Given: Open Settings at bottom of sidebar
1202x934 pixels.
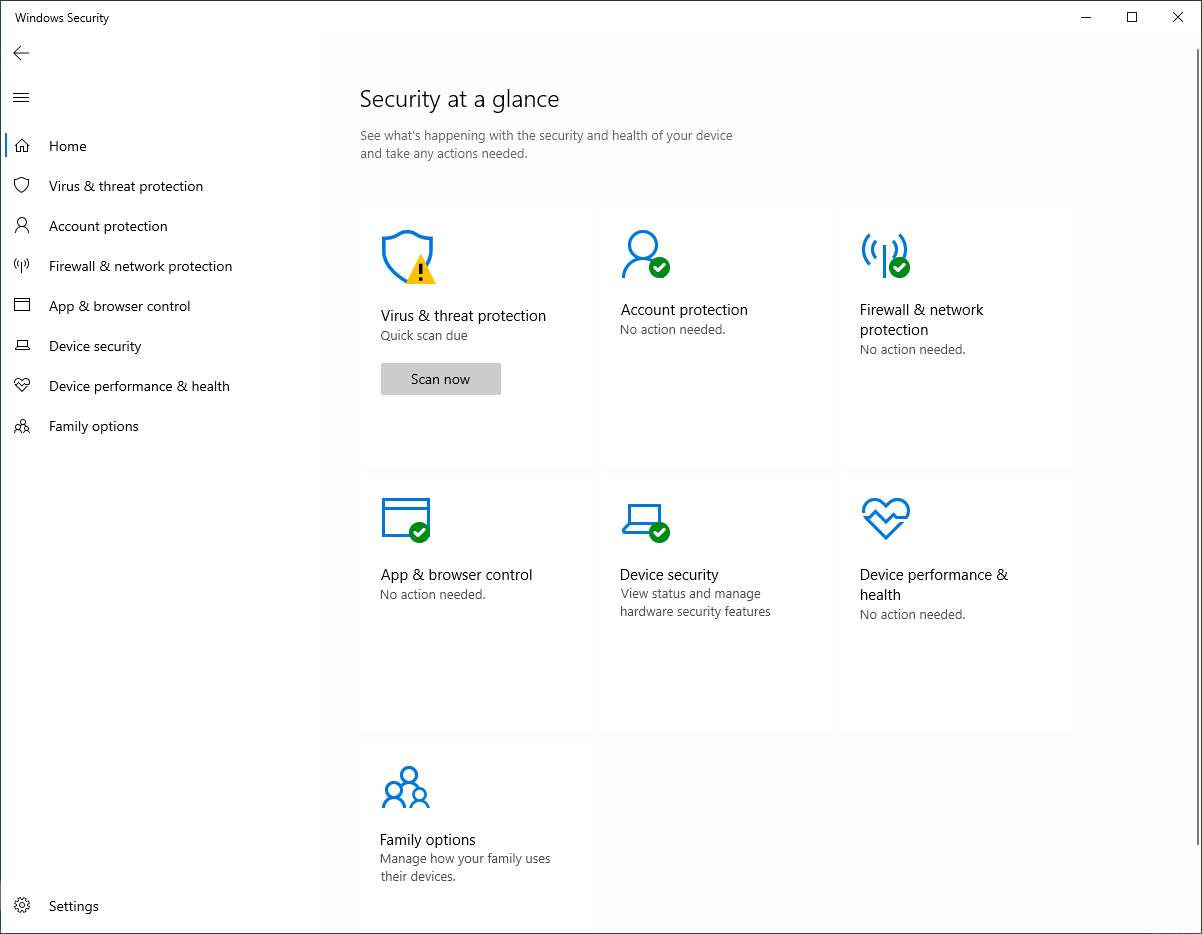Looking at the screenshot, I should (161, 906).
